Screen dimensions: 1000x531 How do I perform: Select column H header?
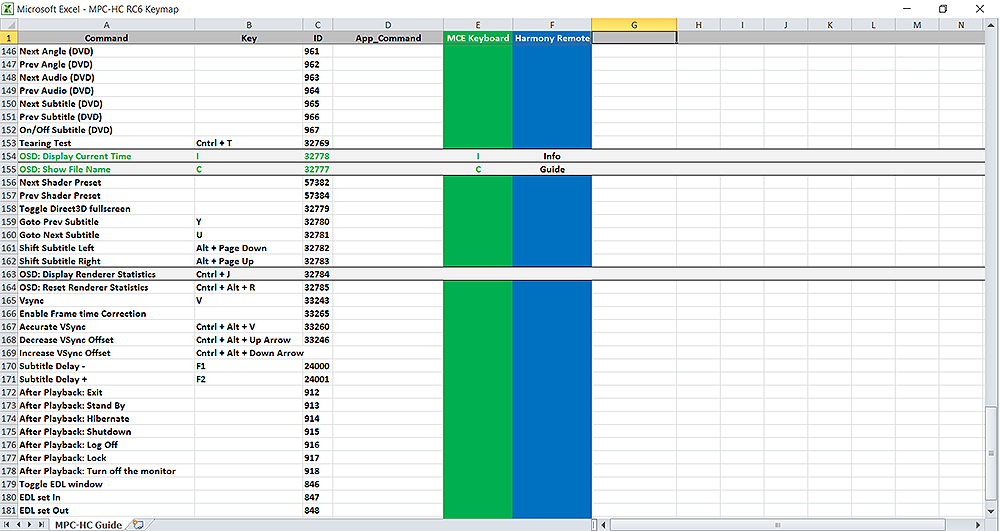click(698, 25)
